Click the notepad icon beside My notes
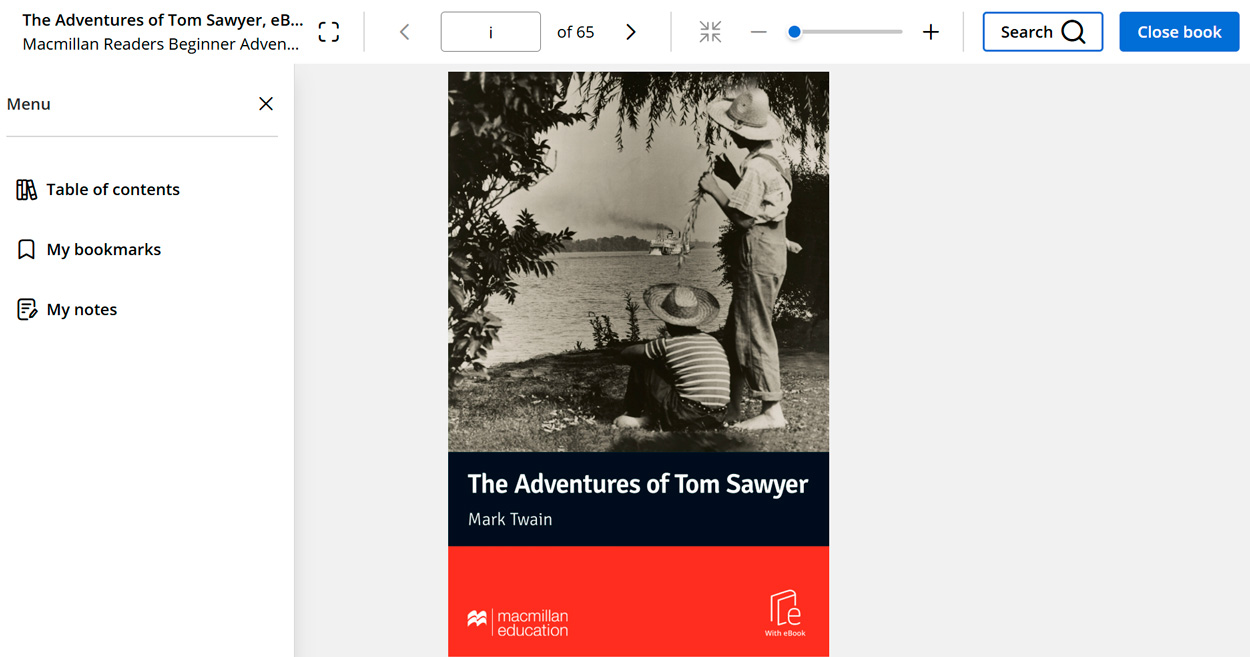Image resolution: width=1250 pixels, height=657 pixels. coord(27,310)
